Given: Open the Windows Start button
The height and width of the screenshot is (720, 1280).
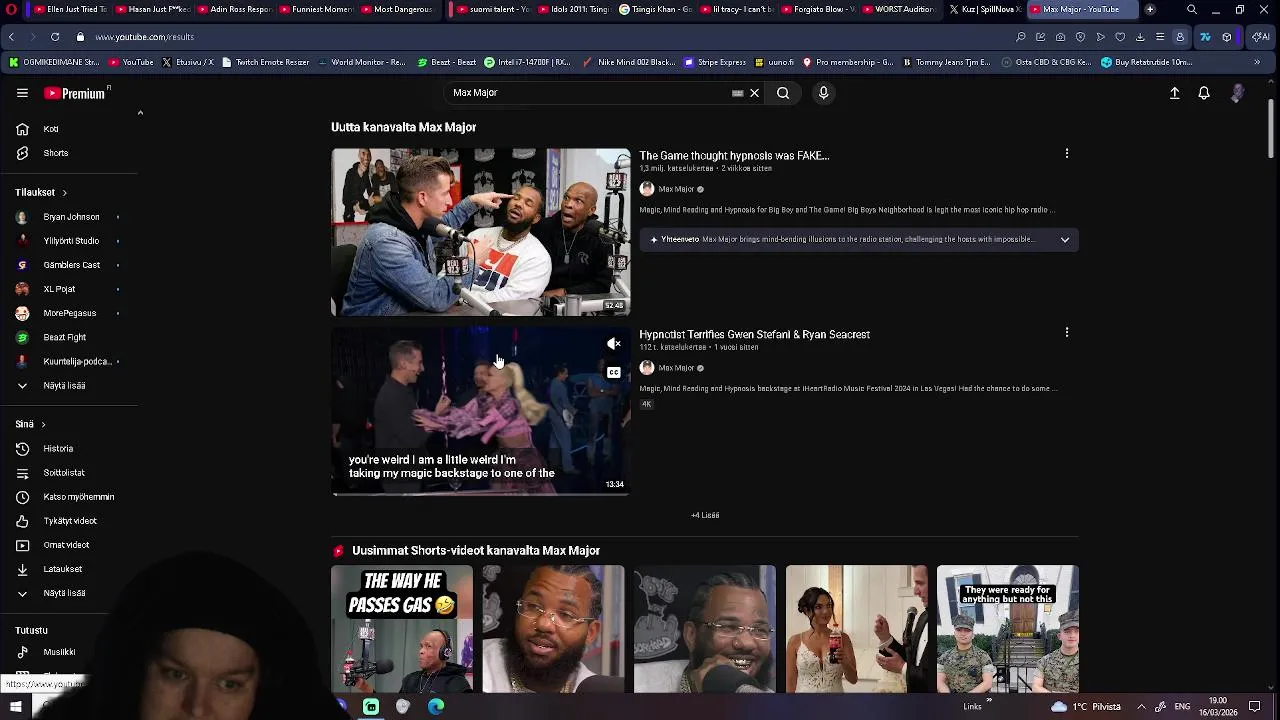Looking at the screenshot, I should 15,707.
